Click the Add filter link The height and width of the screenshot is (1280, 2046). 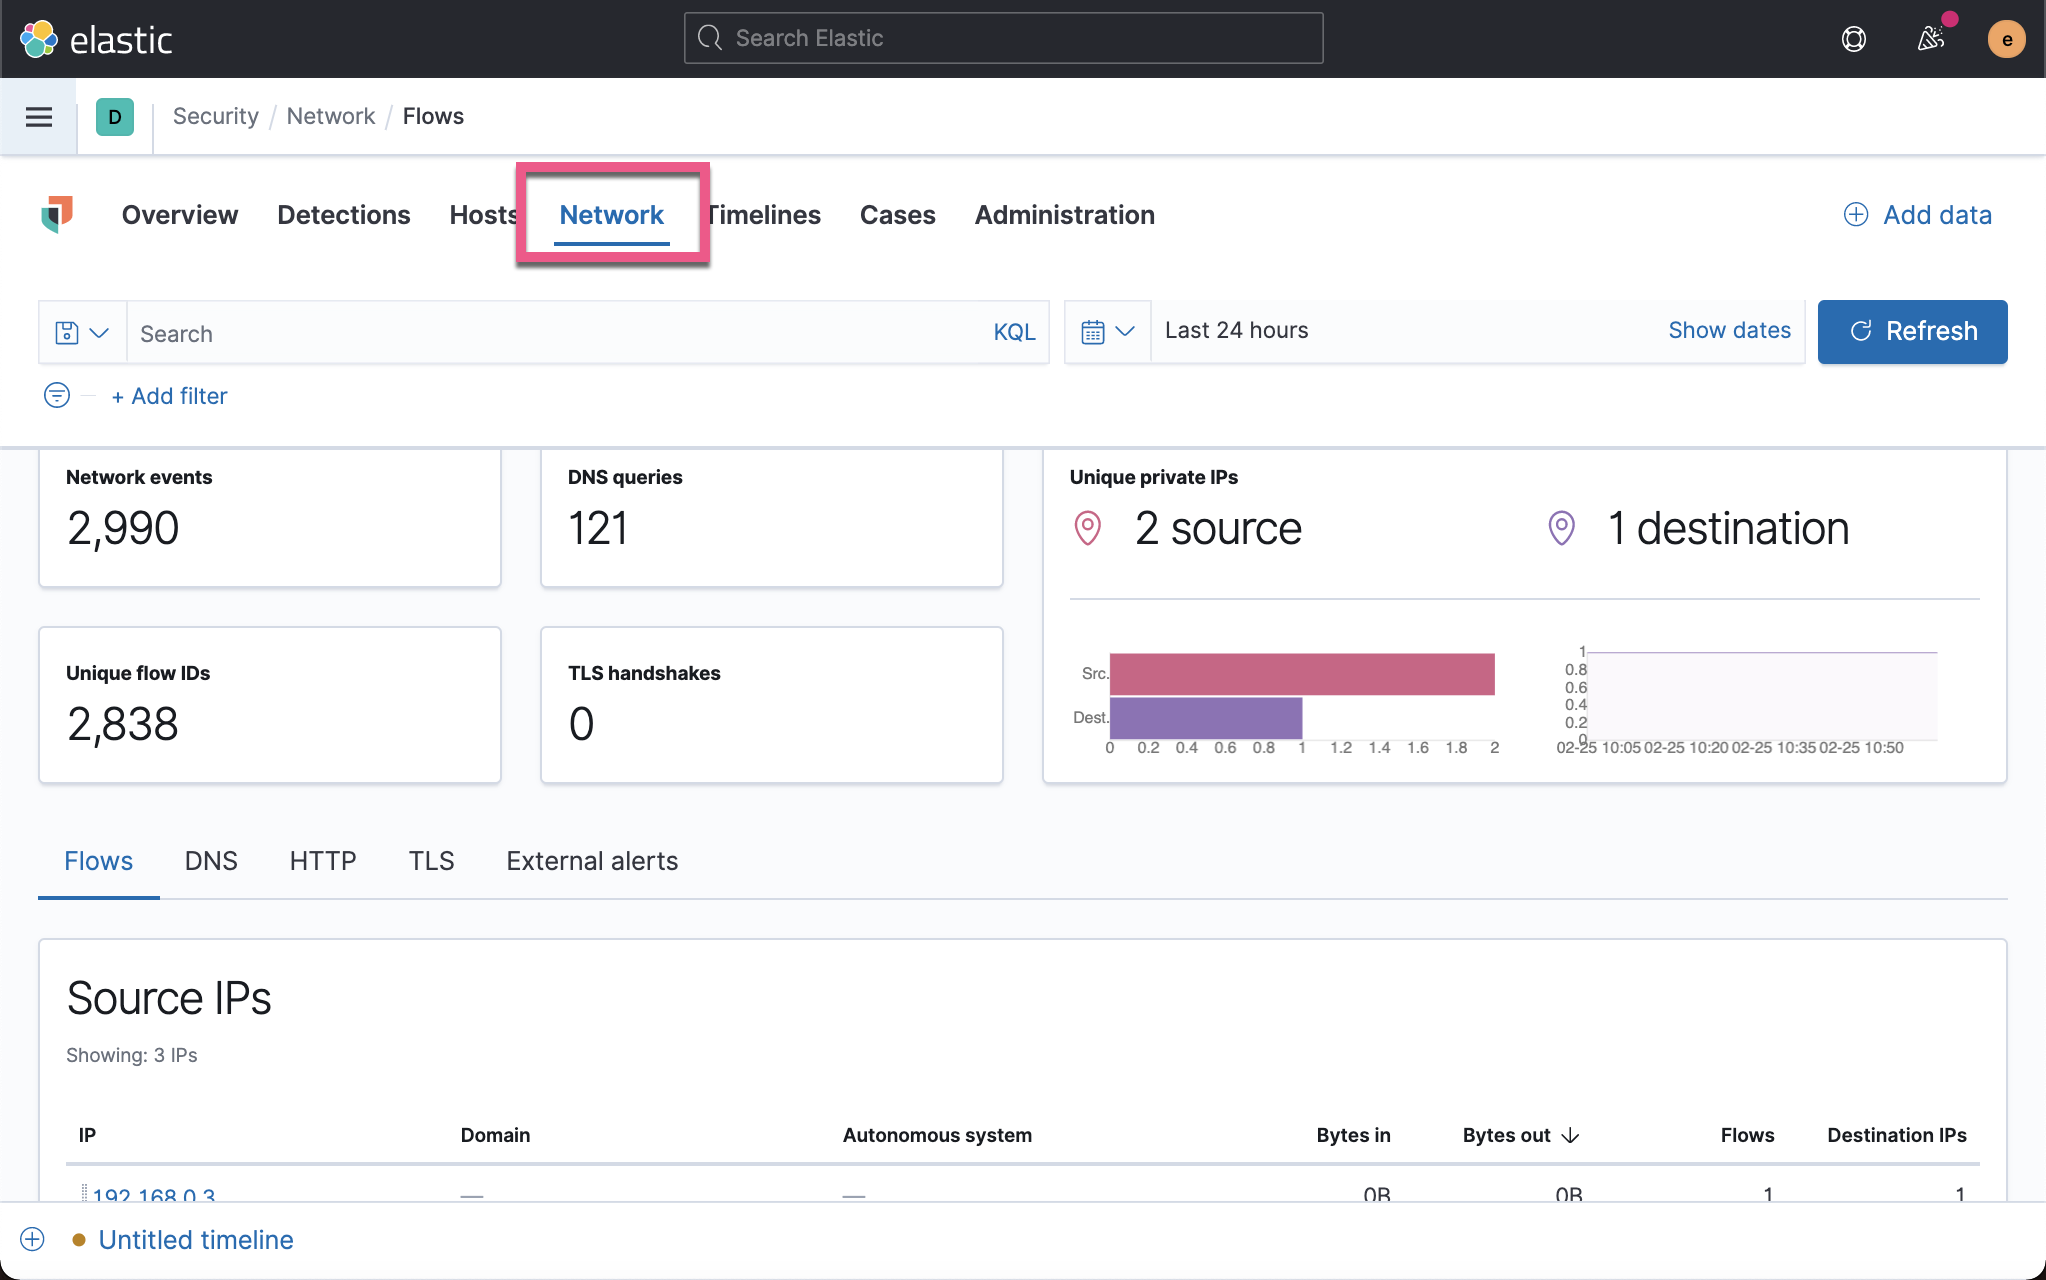(x=169, y=395)
